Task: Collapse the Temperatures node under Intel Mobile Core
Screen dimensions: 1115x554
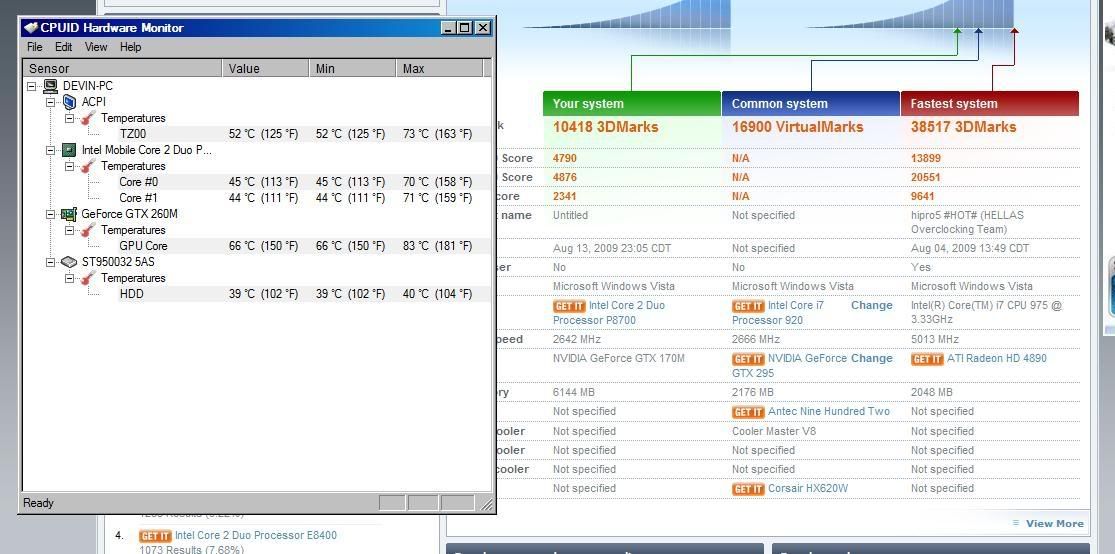Action: [x=70, y=166]
